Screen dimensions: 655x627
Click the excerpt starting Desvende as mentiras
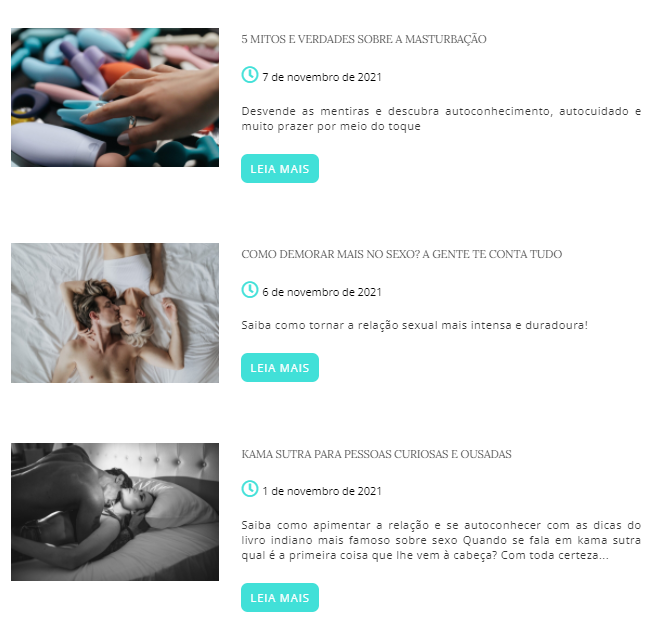coord(441,119)
